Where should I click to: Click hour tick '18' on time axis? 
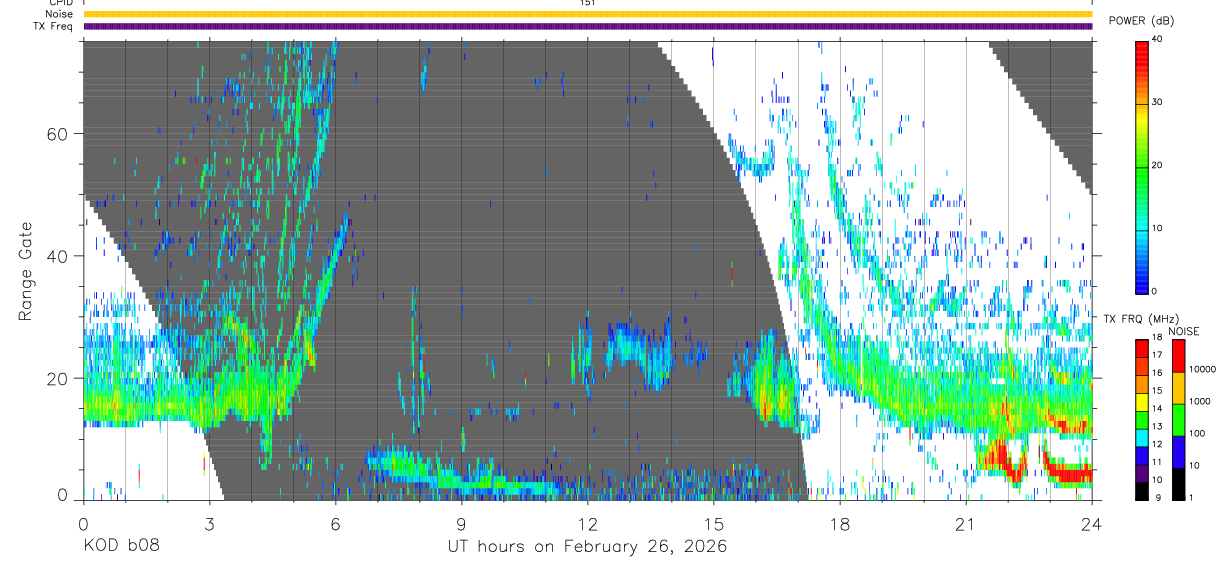point(840,524)
